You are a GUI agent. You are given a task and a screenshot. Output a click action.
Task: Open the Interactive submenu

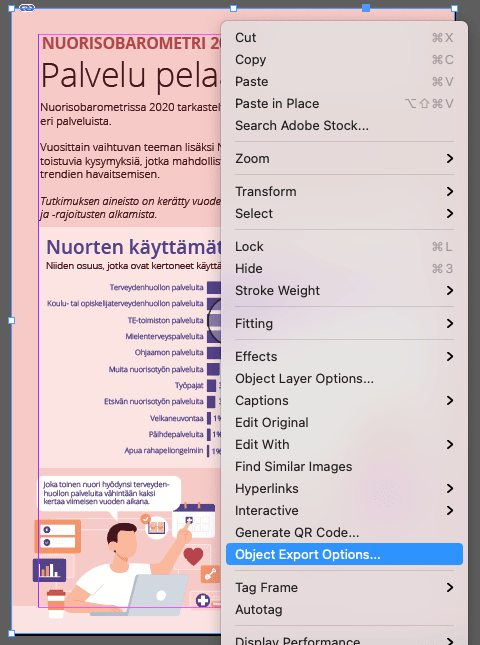pos(344,510)
